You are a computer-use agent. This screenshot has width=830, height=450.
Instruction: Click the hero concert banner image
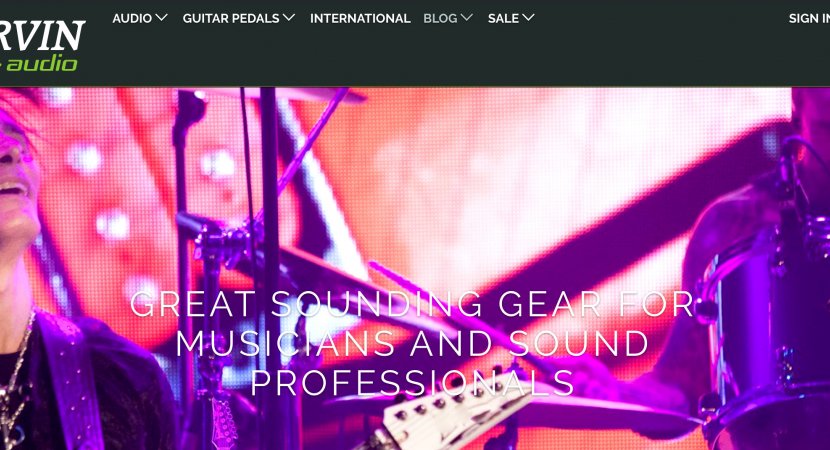pos(415,268)
